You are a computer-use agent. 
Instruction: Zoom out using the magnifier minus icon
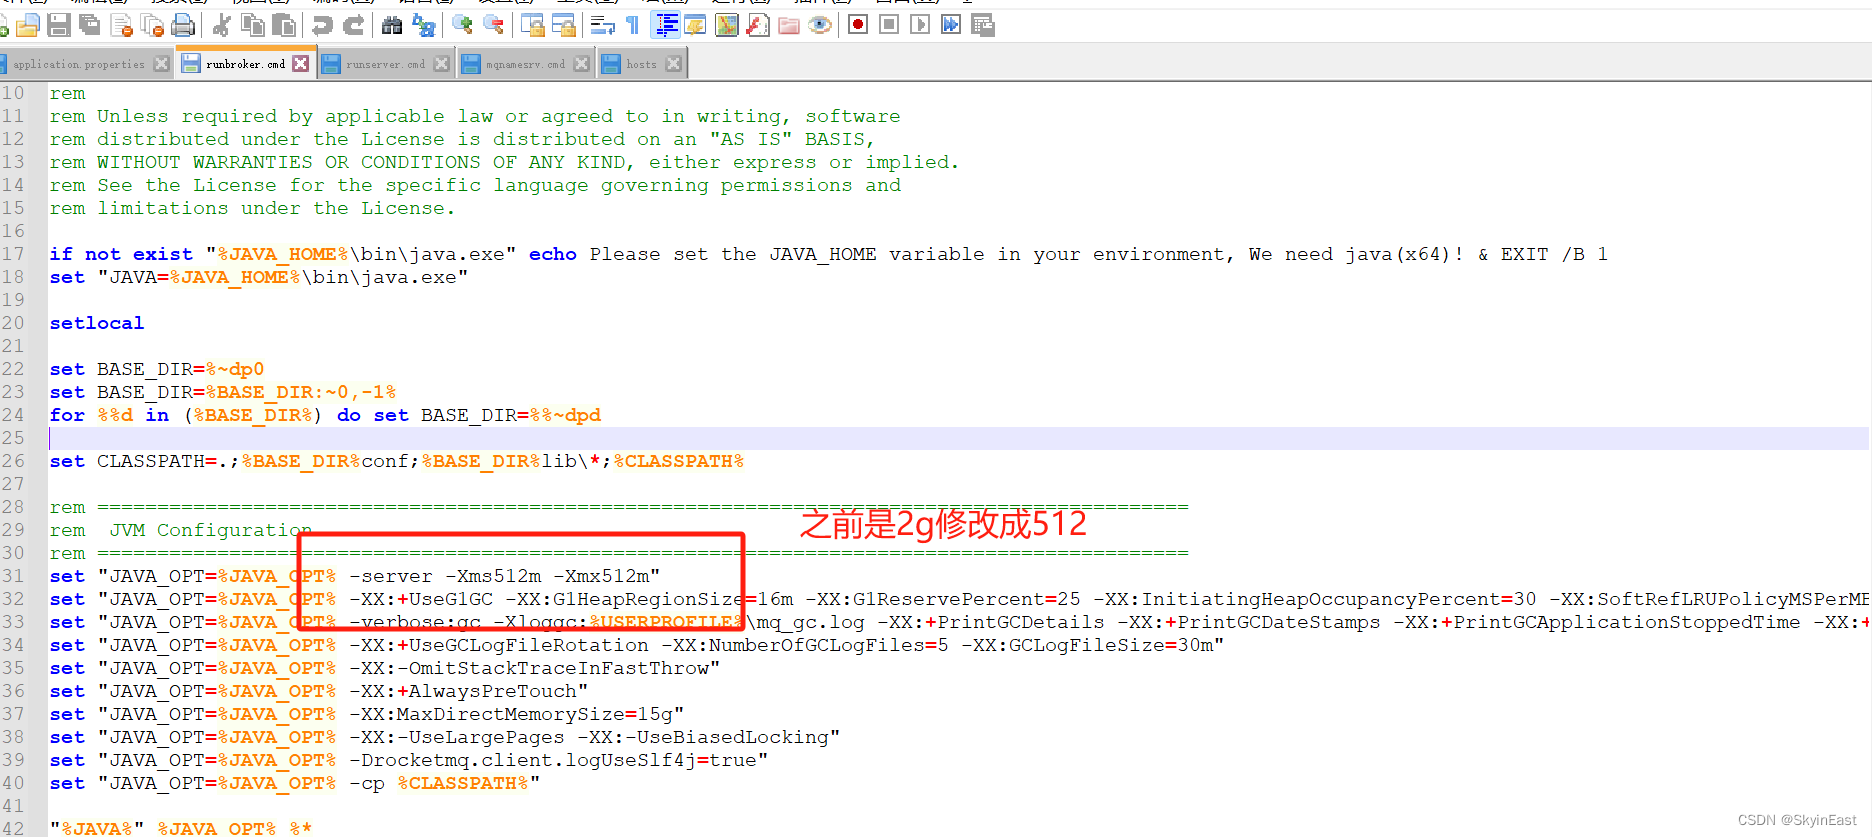pyautogui.click(x=493, y=25)
